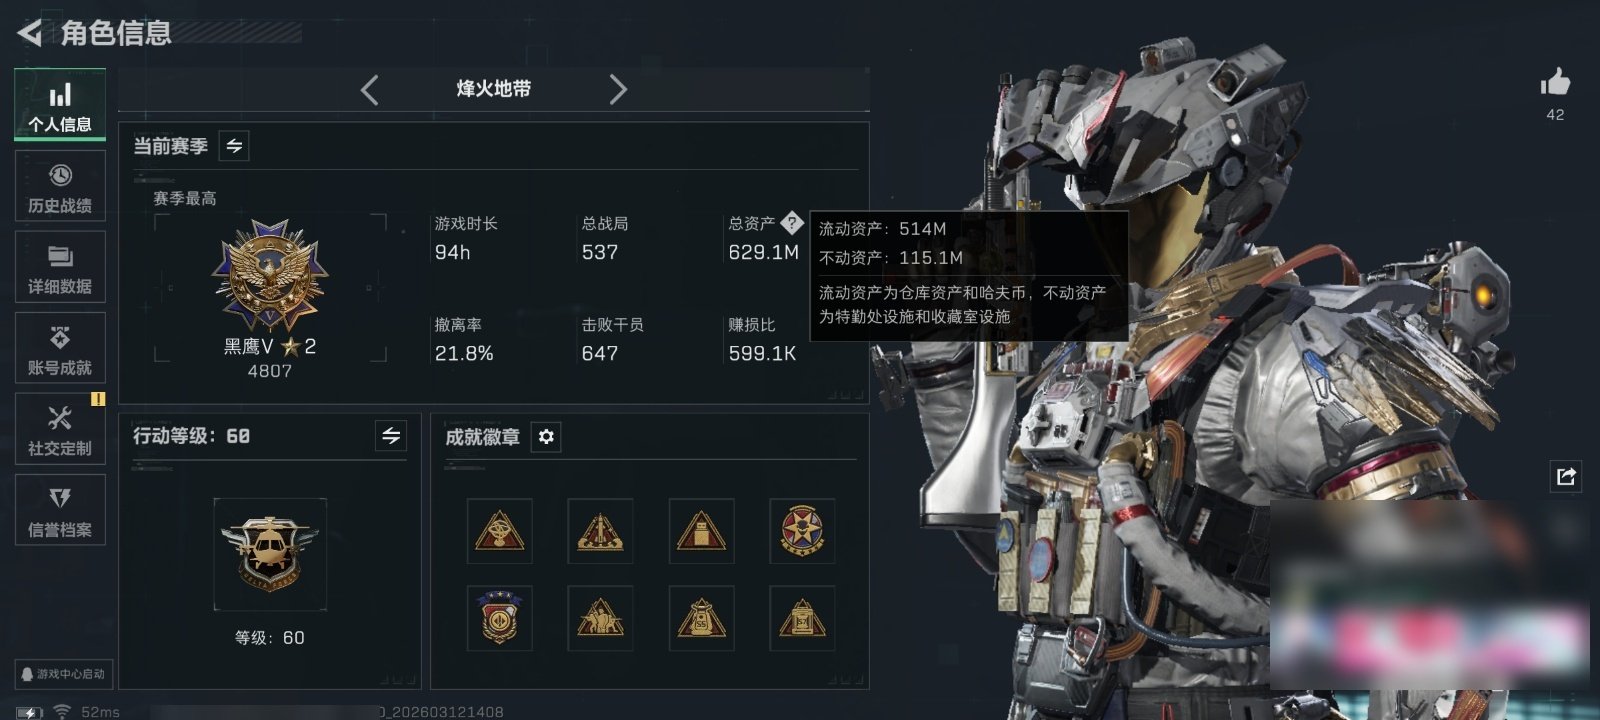Click the share icon beside the character
Viewport: 1600px width, 720px height.
coord(1566,476)
